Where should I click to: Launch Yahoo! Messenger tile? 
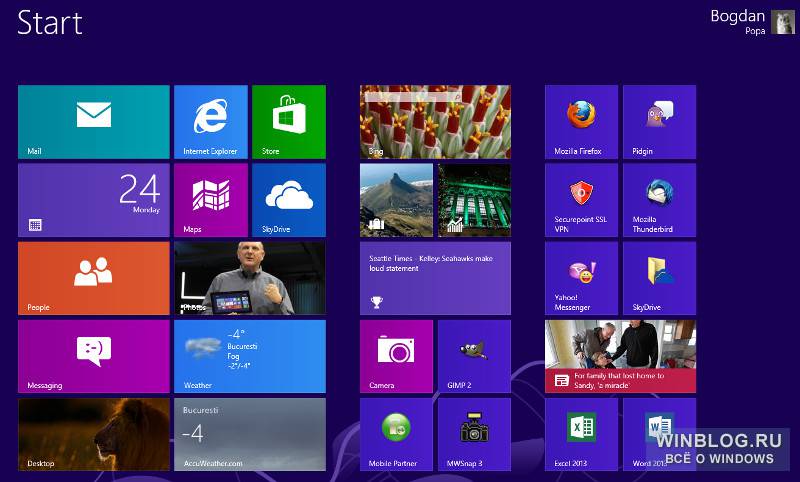[x=582, y=278]
